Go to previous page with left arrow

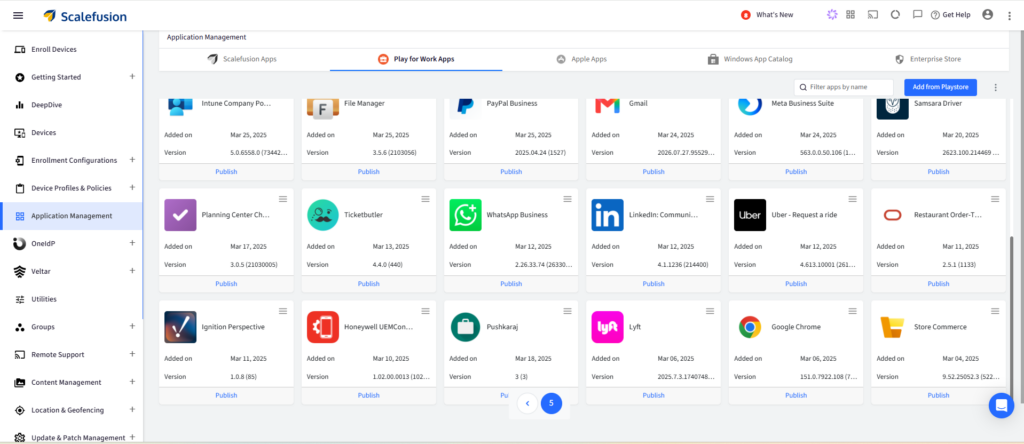[527, 404]
